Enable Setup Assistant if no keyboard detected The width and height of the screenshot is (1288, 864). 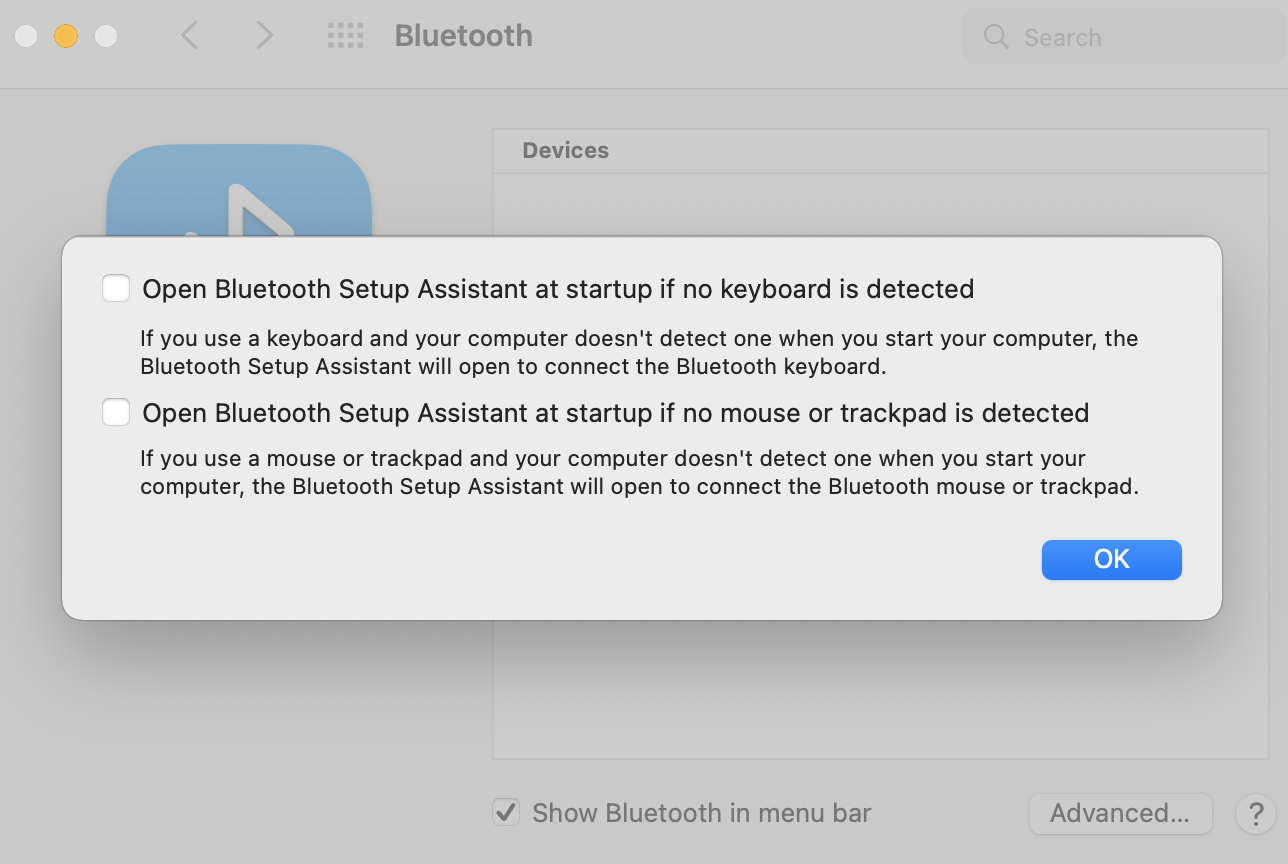point(116,289)
